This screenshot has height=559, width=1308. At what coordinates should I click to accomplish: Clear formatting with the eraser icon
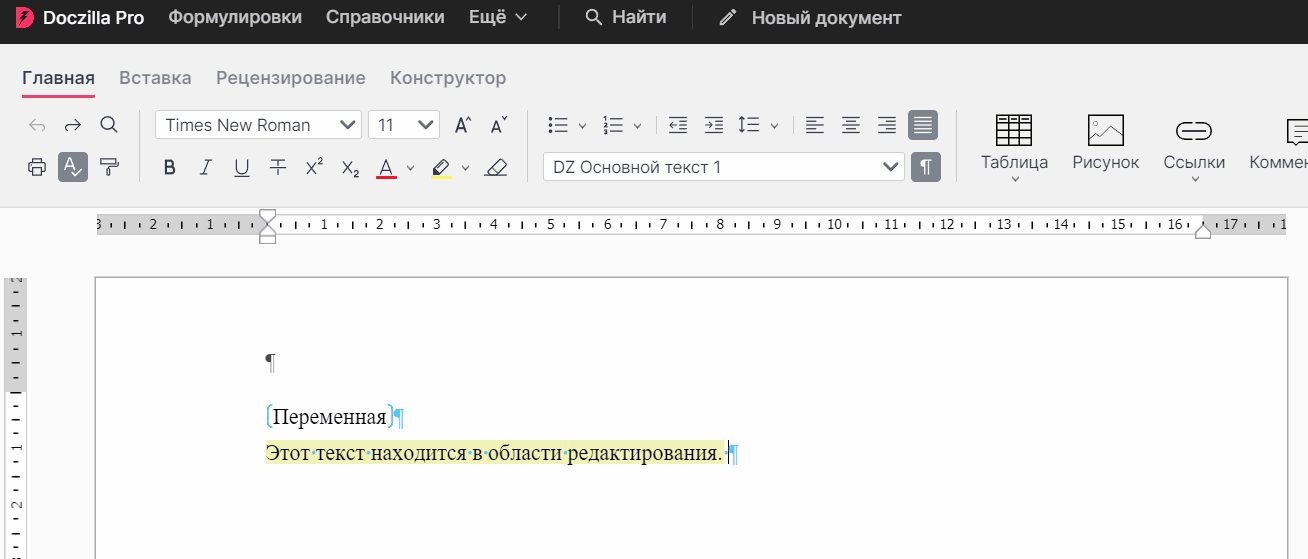(496, 167)
